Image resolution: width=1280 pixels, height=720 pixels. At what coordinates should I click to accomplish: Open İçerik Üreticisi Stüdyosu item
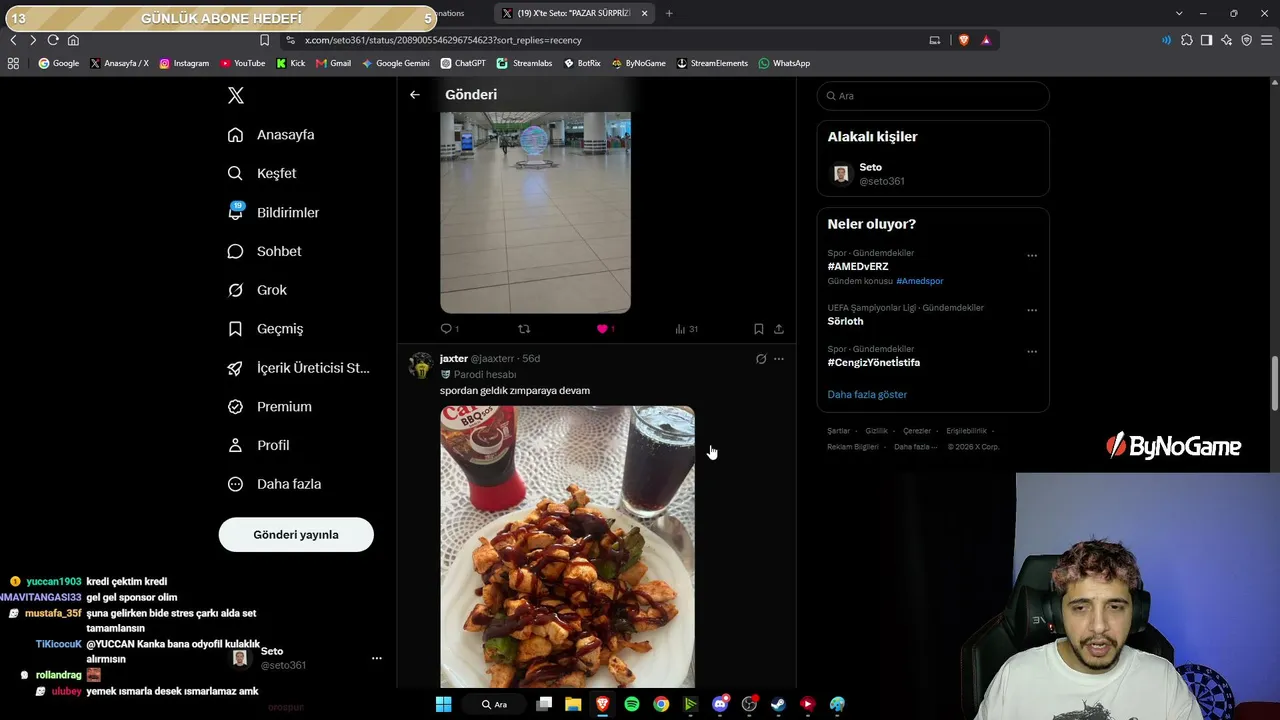click(299, 368)
